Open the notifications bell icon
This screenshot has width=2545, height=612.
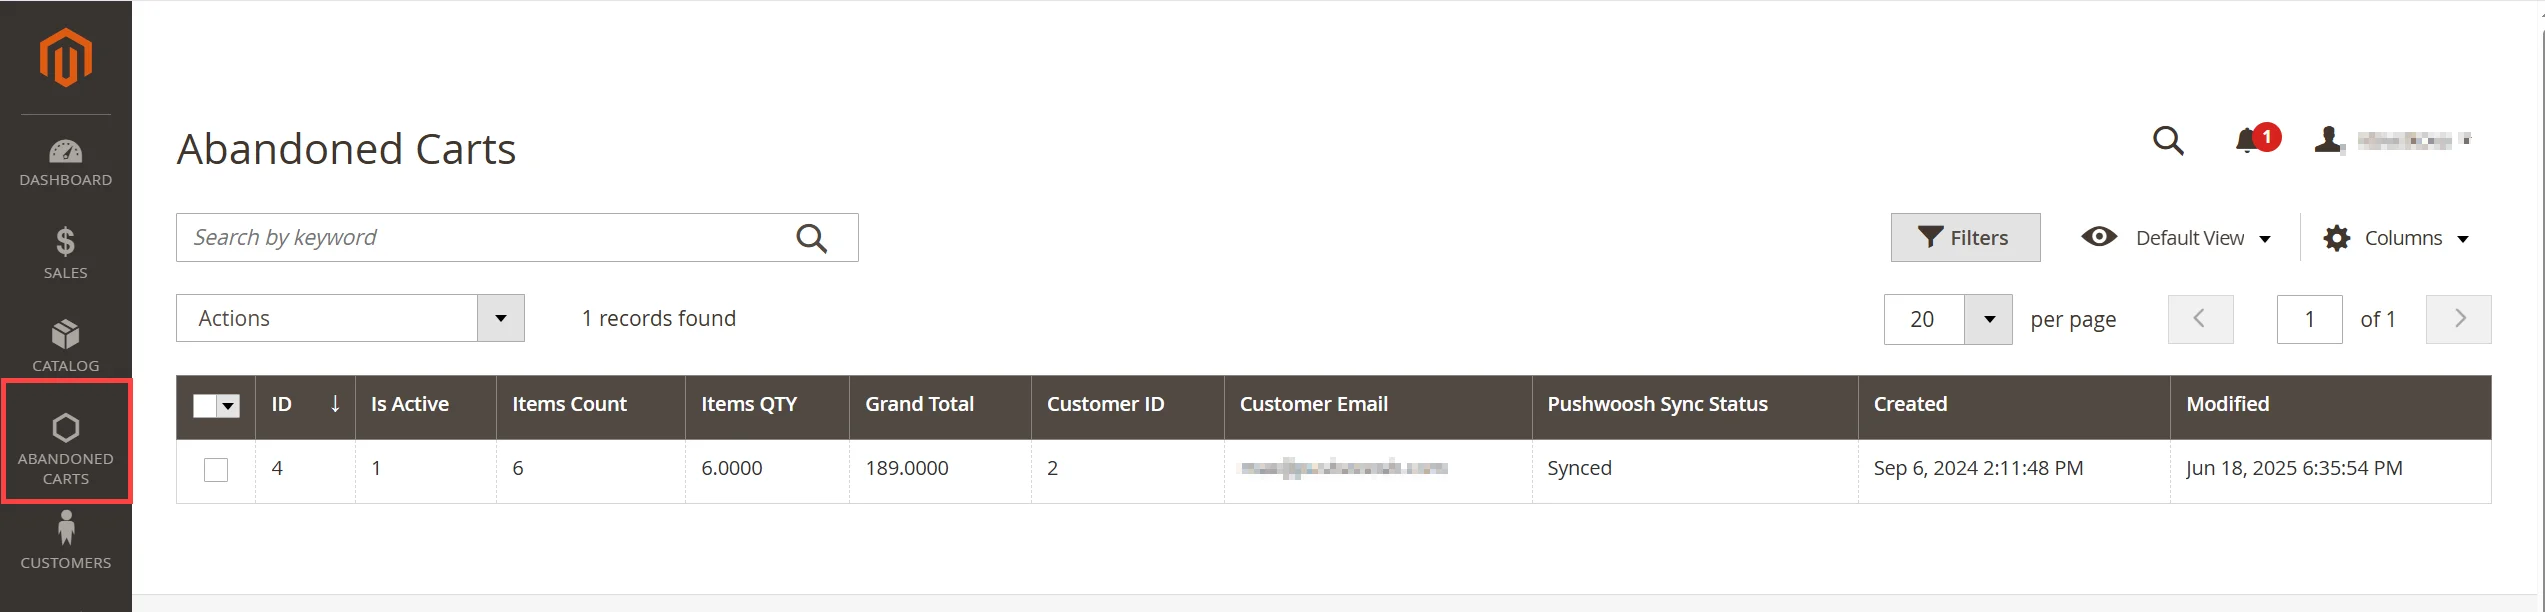pos(2248,140)
